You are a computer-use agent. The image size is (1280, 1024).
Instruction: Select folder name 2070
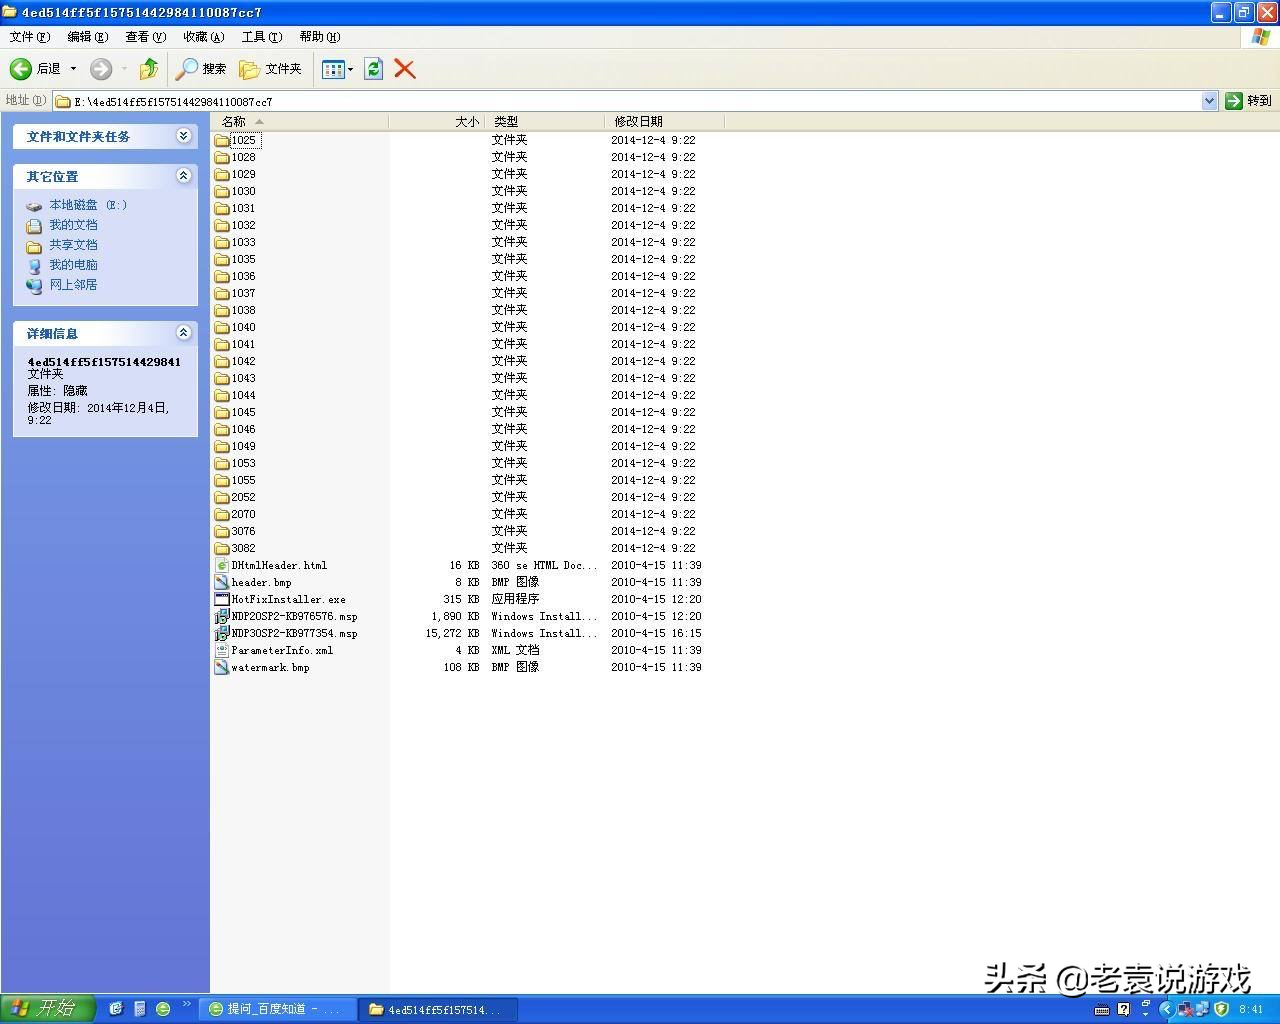244,514
